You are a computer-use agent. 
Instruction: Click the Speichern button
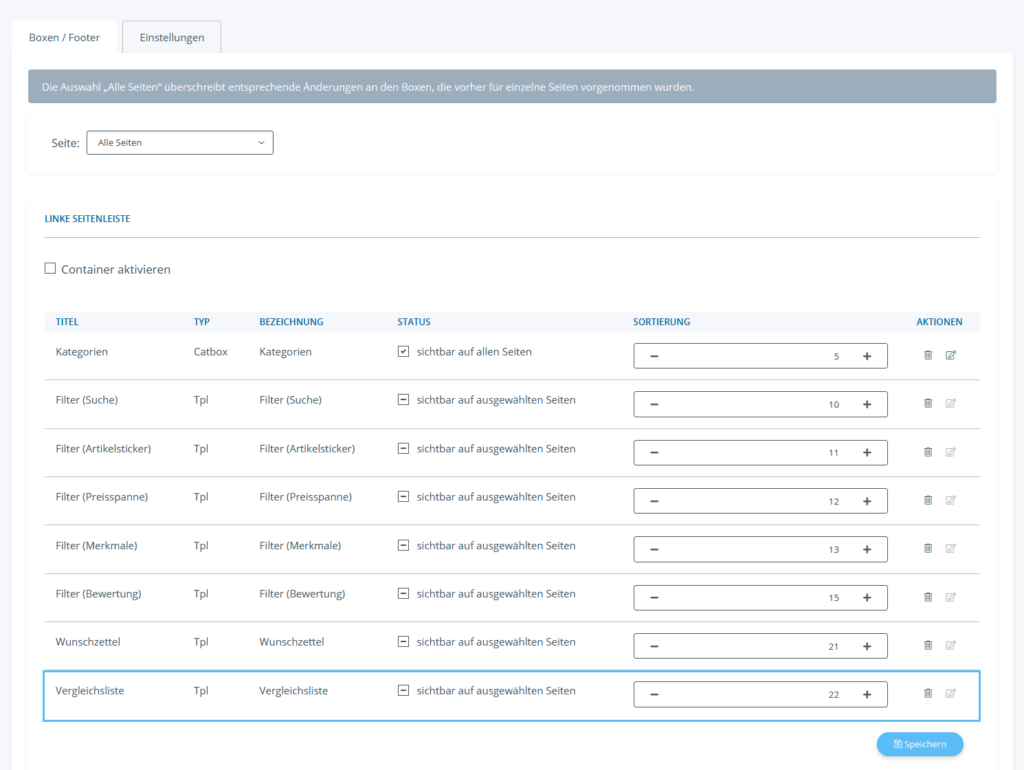pos(919,744)
